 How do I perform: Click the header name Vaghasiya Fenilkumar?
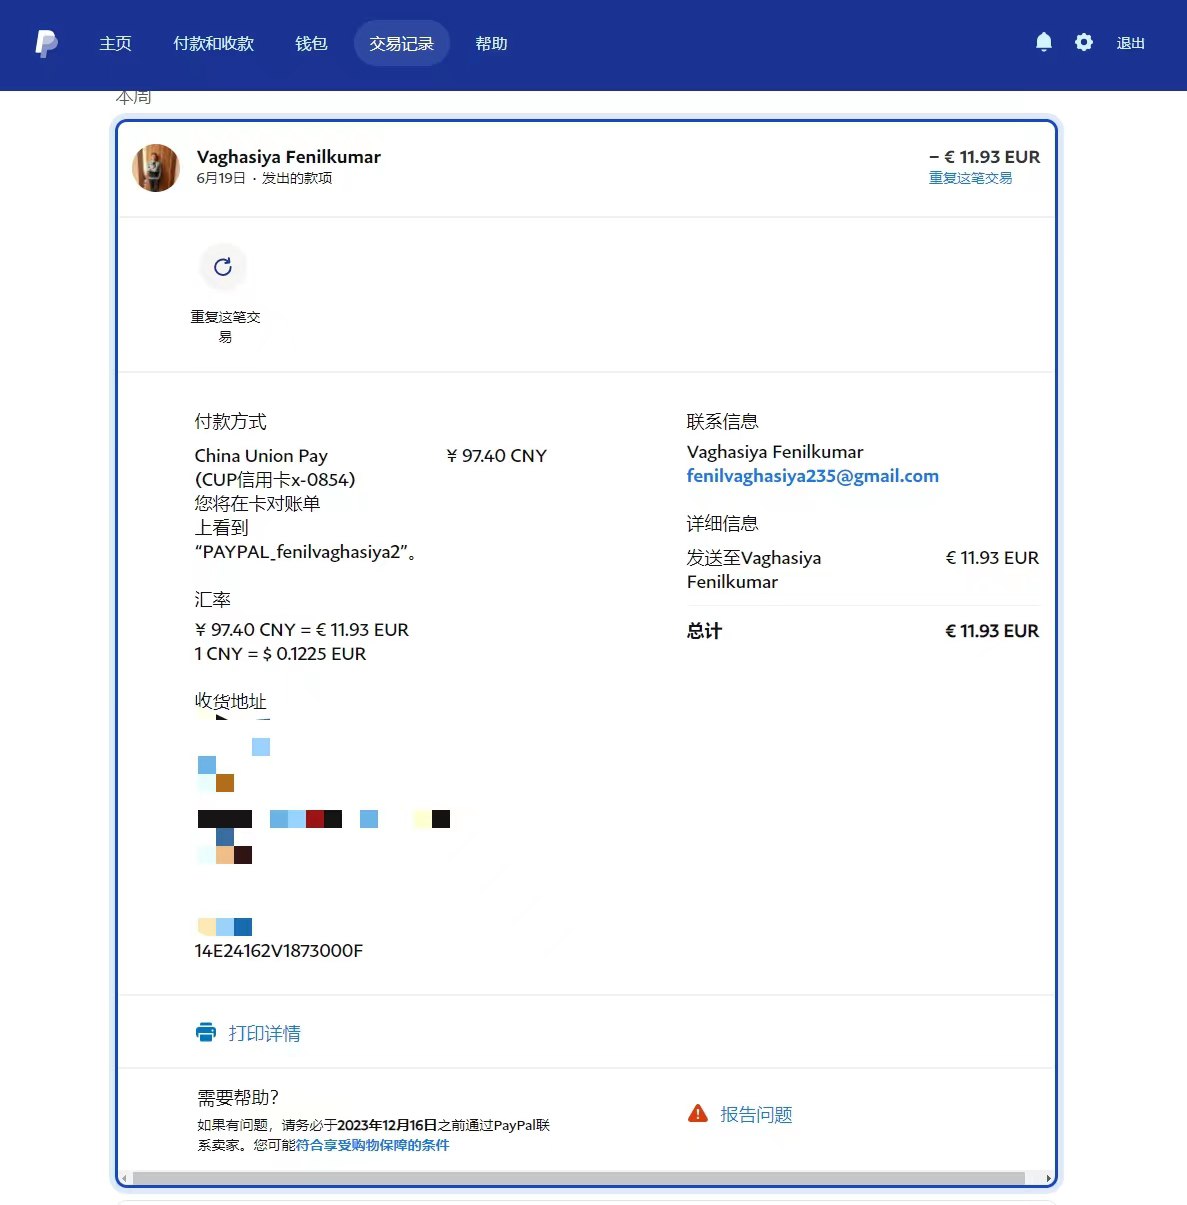click(288, 157)
